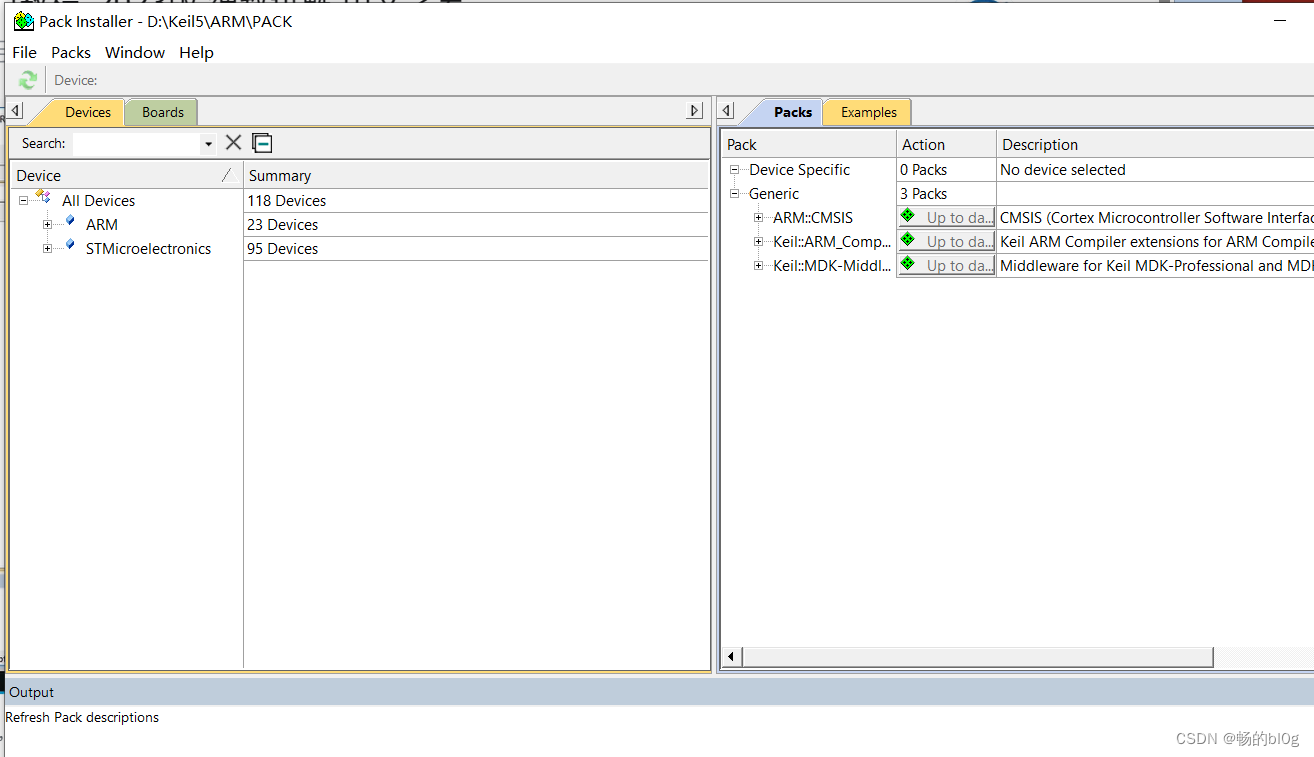Minimize the Pack Installer window
Viewport: 1314px width, 757px height.
click(x=1280, y=20)
